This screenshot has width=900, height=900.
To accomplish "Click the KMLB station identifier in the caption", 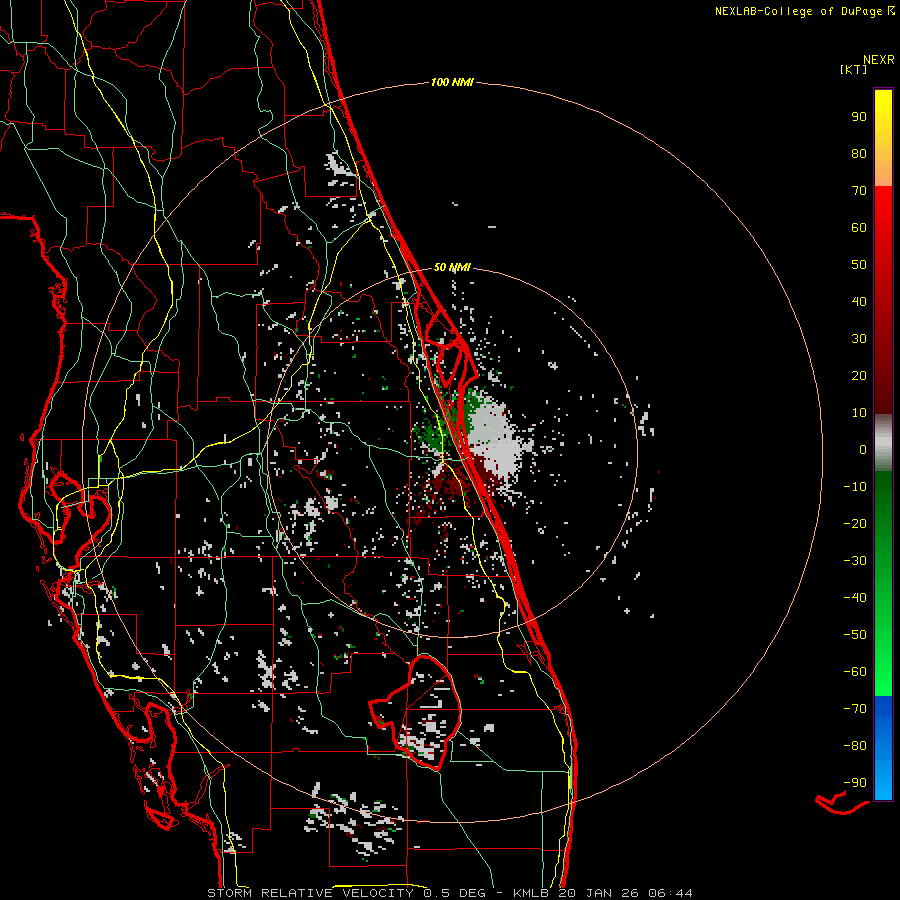I will click(533, 892).
